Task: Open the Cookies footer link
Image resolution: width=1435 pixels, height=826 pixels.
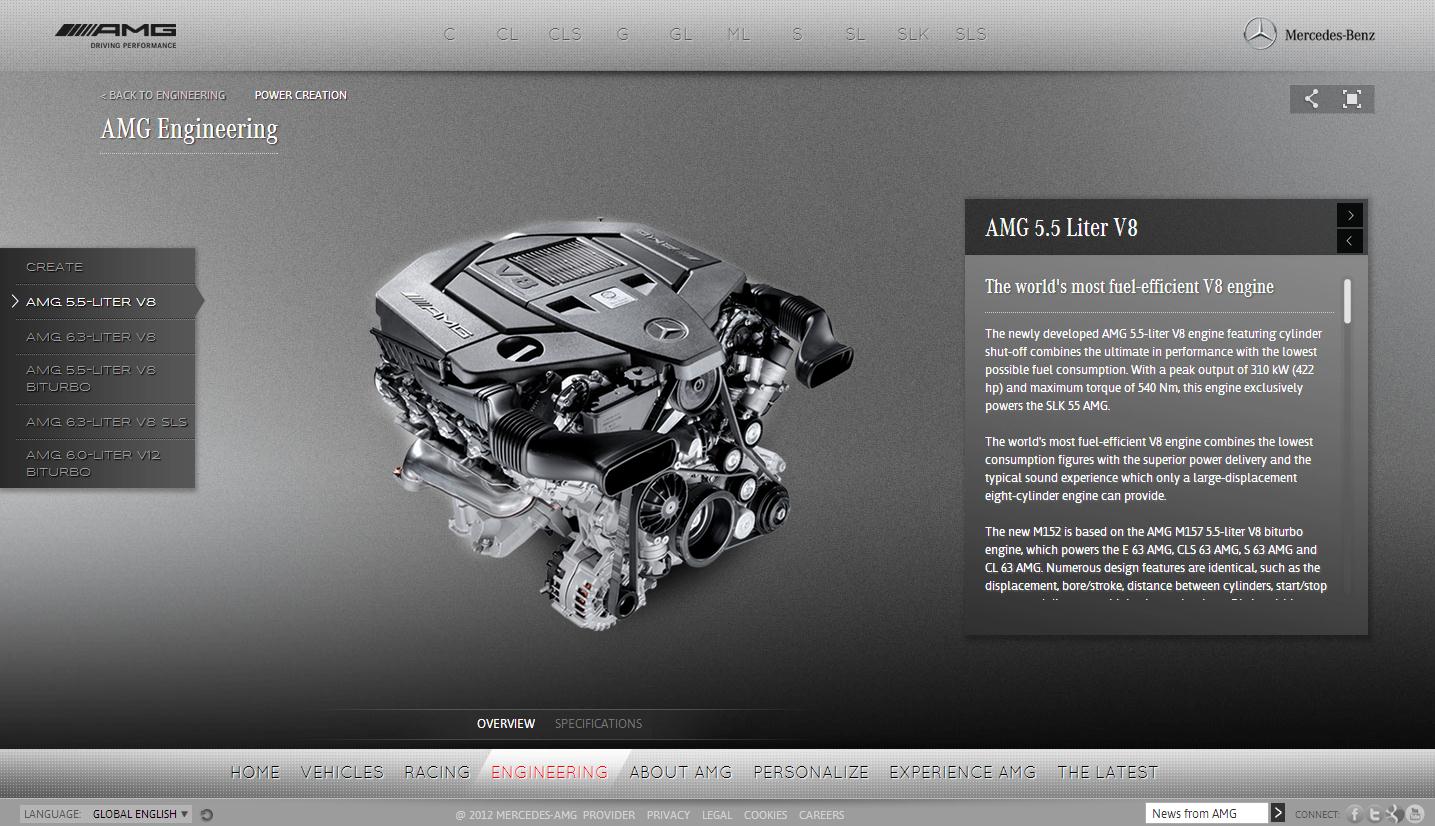Action: pyautogui.click(x=765, y=815)
